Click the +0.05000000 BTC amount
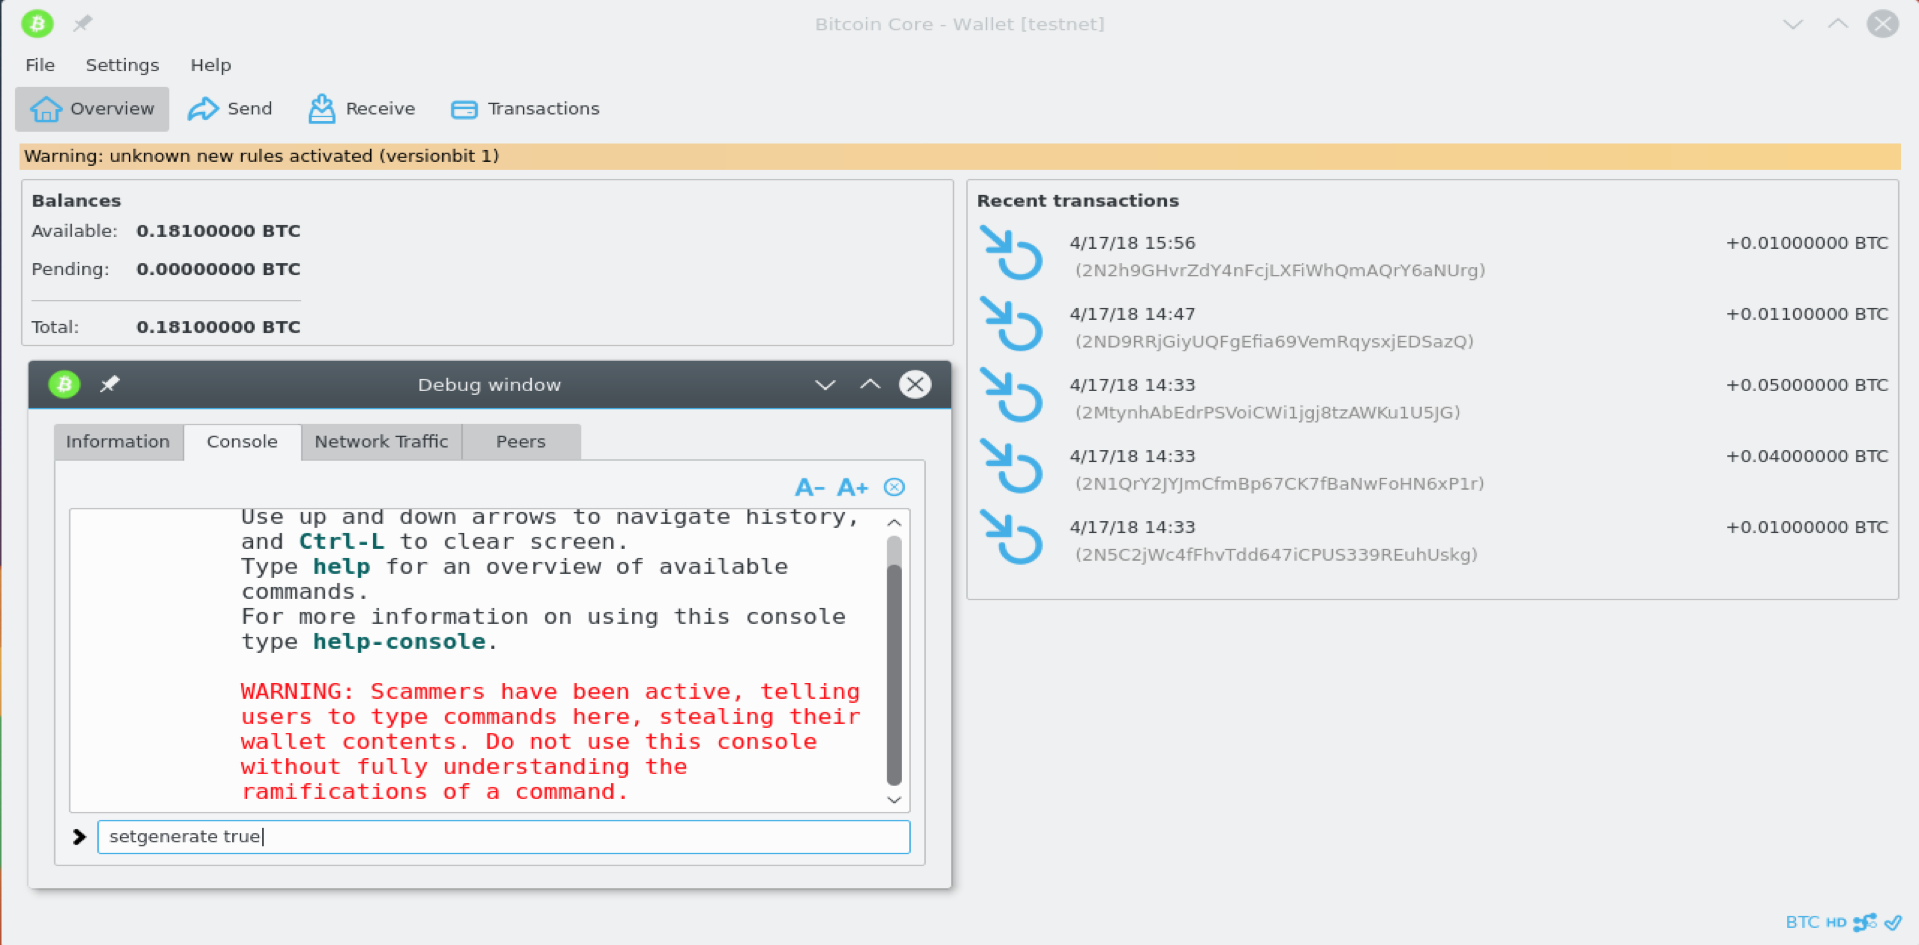 [x=1807, y=385]
